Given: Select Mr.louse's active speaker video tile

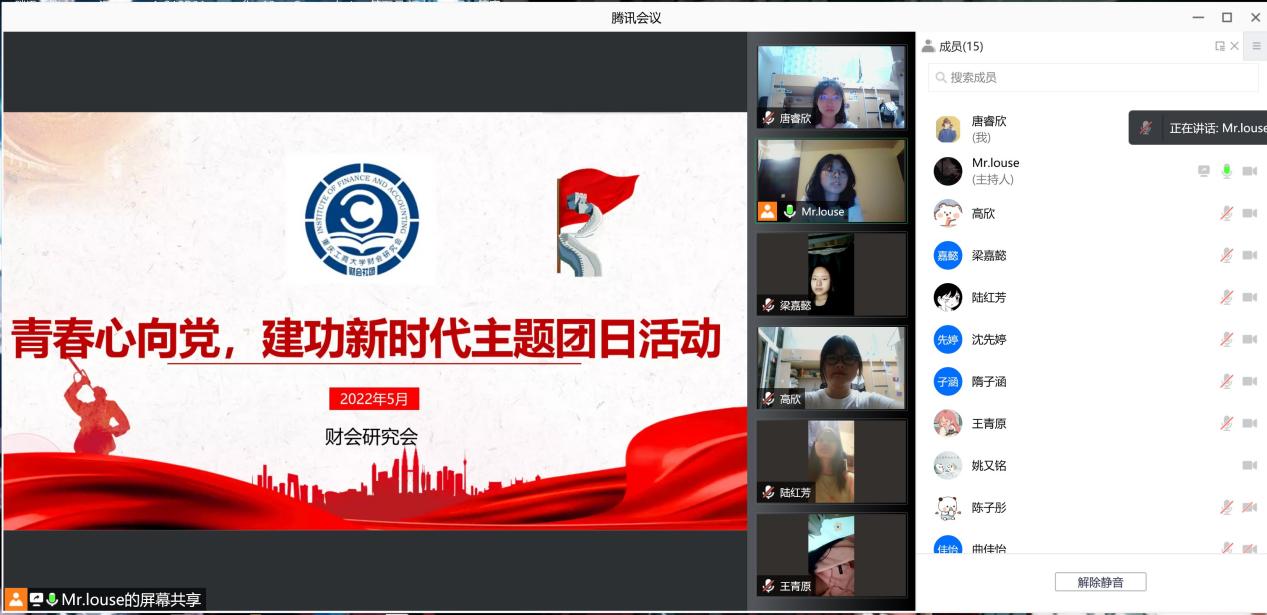Looking at the screenshot, I should click(831, 180).
